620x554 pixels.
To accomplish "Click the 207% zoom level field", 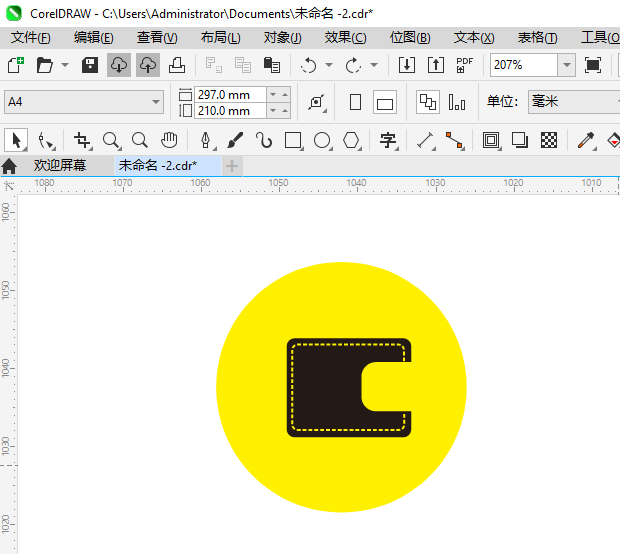I will (x=524, y=65).
